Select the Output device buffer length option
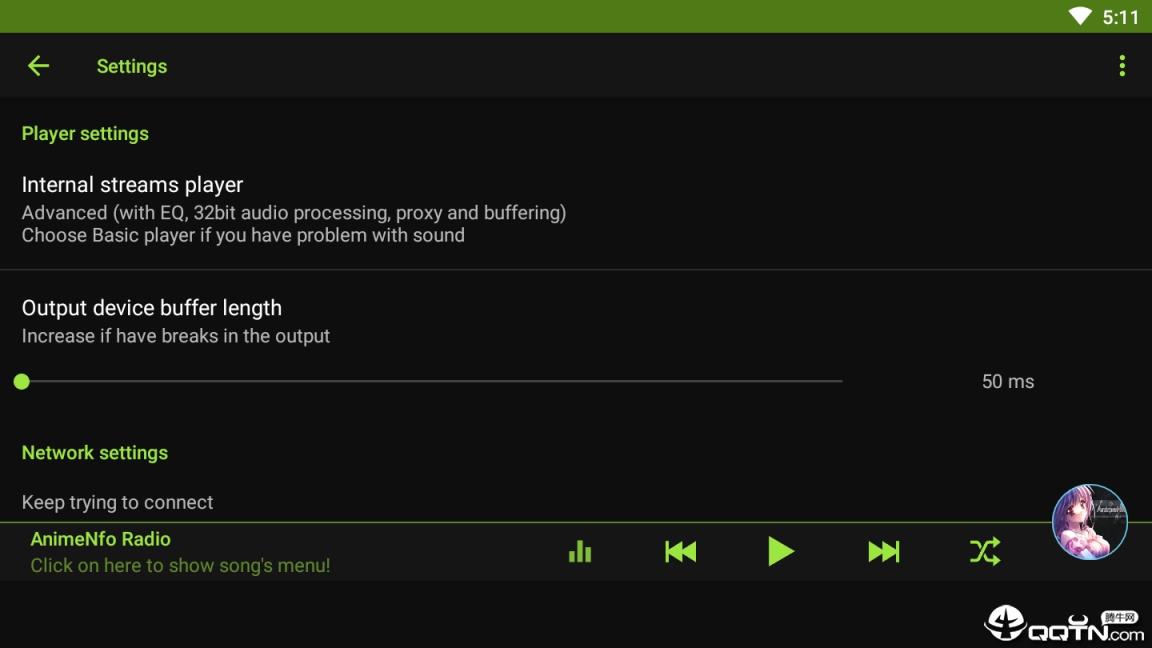Screen dimensions: 1152x648 point(152,308)
